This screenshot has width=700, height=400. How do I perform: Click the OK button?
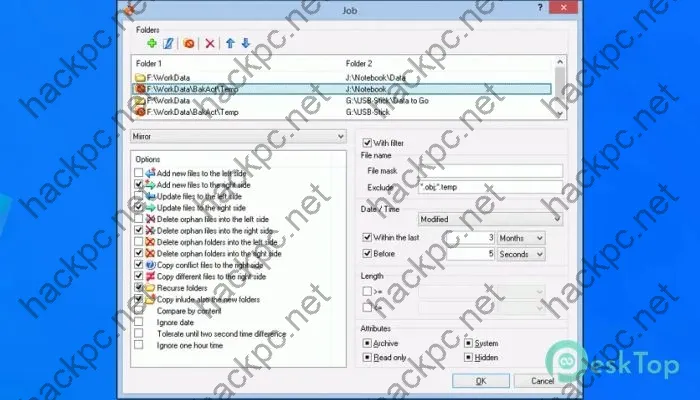click(x=480, y=381)
